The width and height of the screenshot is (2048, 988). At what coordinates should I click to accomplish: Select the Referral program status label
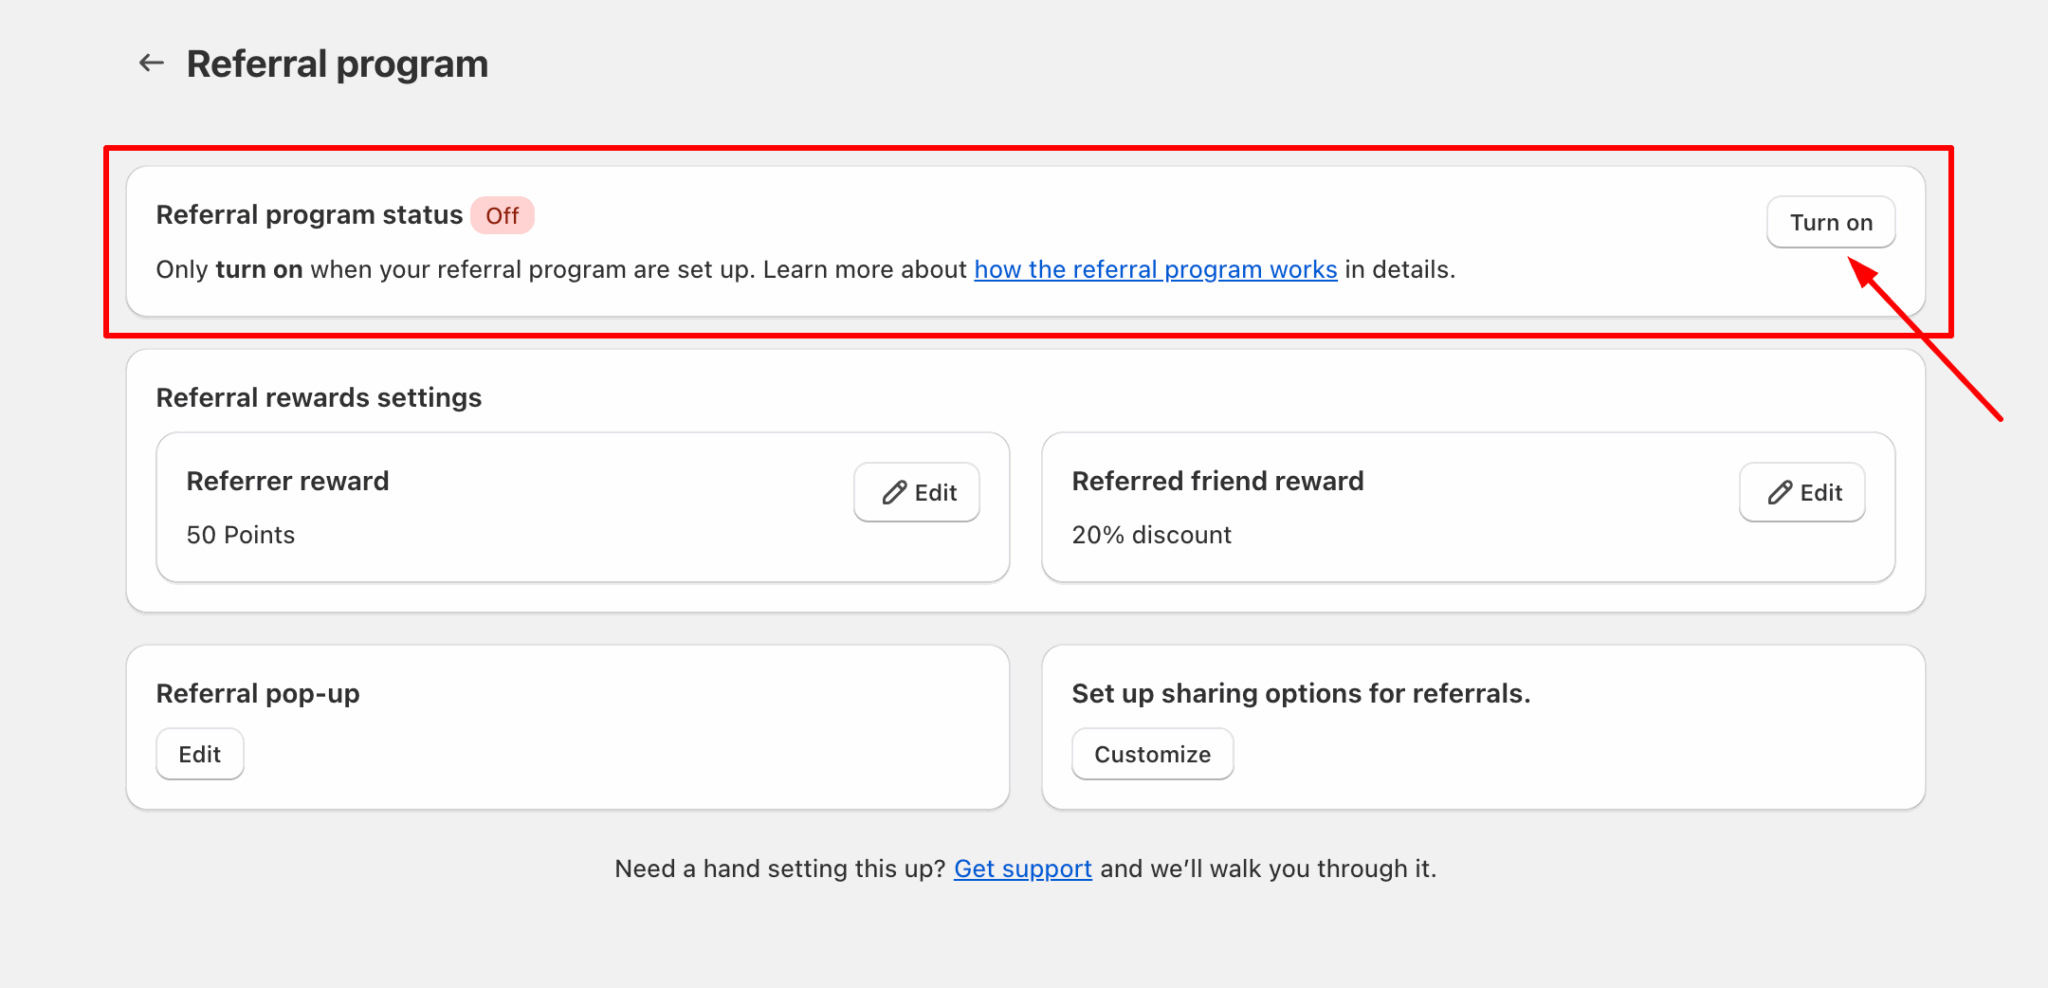[309, 215]
